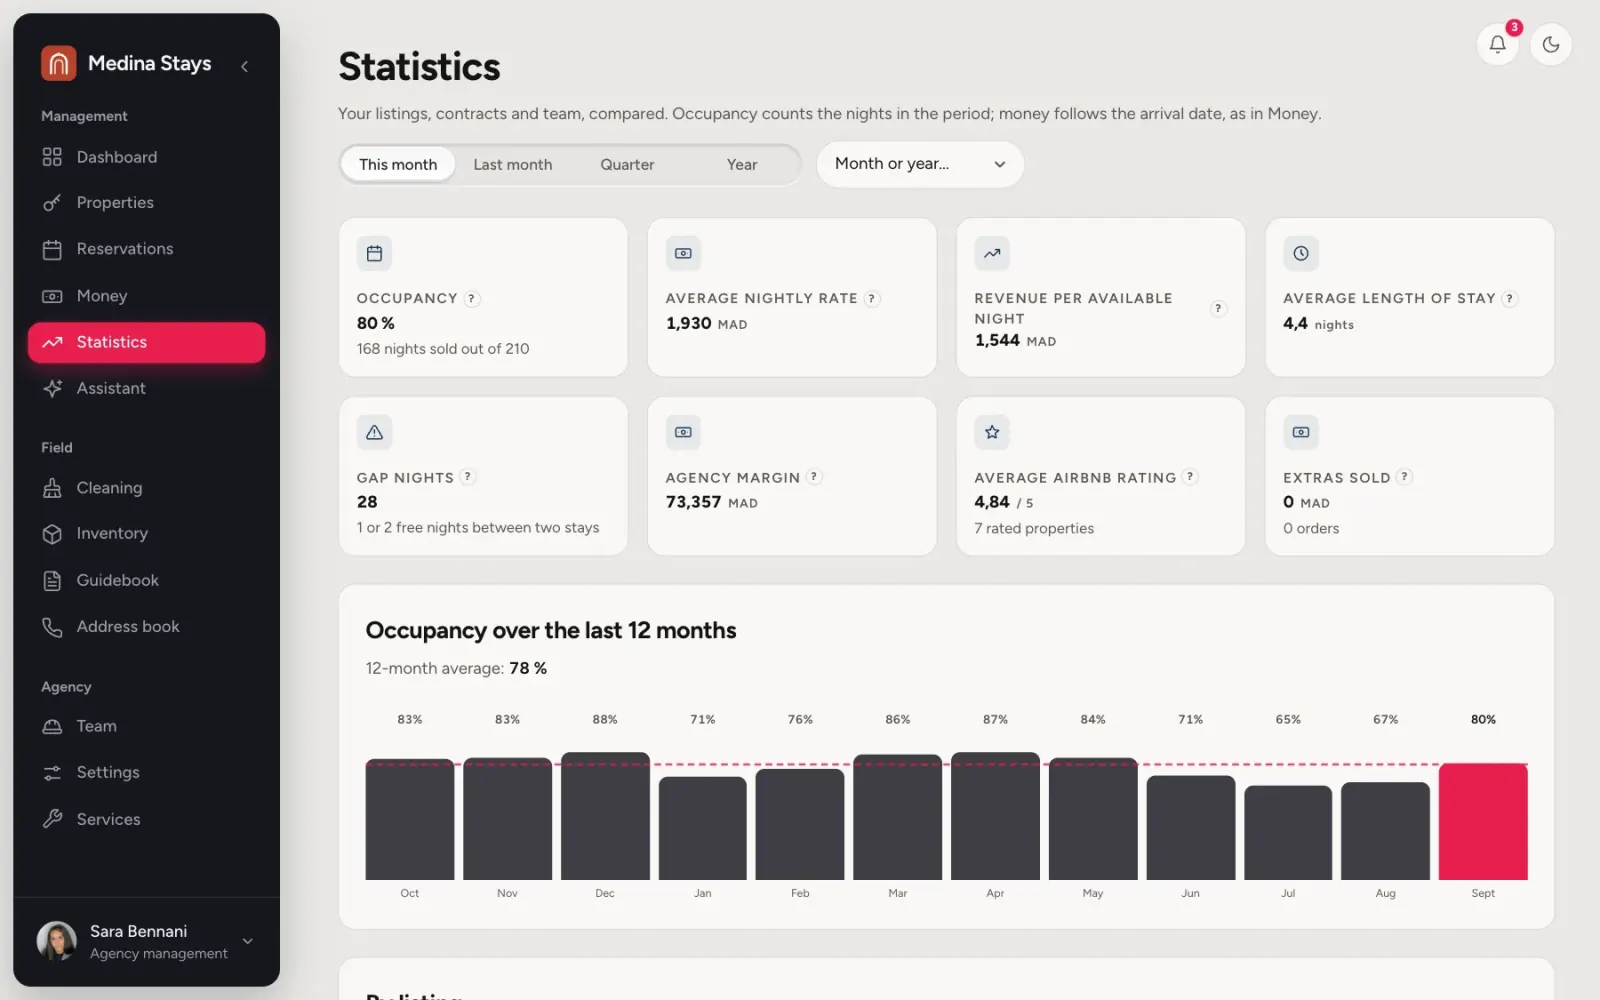Show help for Extras Sold

(1404, 477)
